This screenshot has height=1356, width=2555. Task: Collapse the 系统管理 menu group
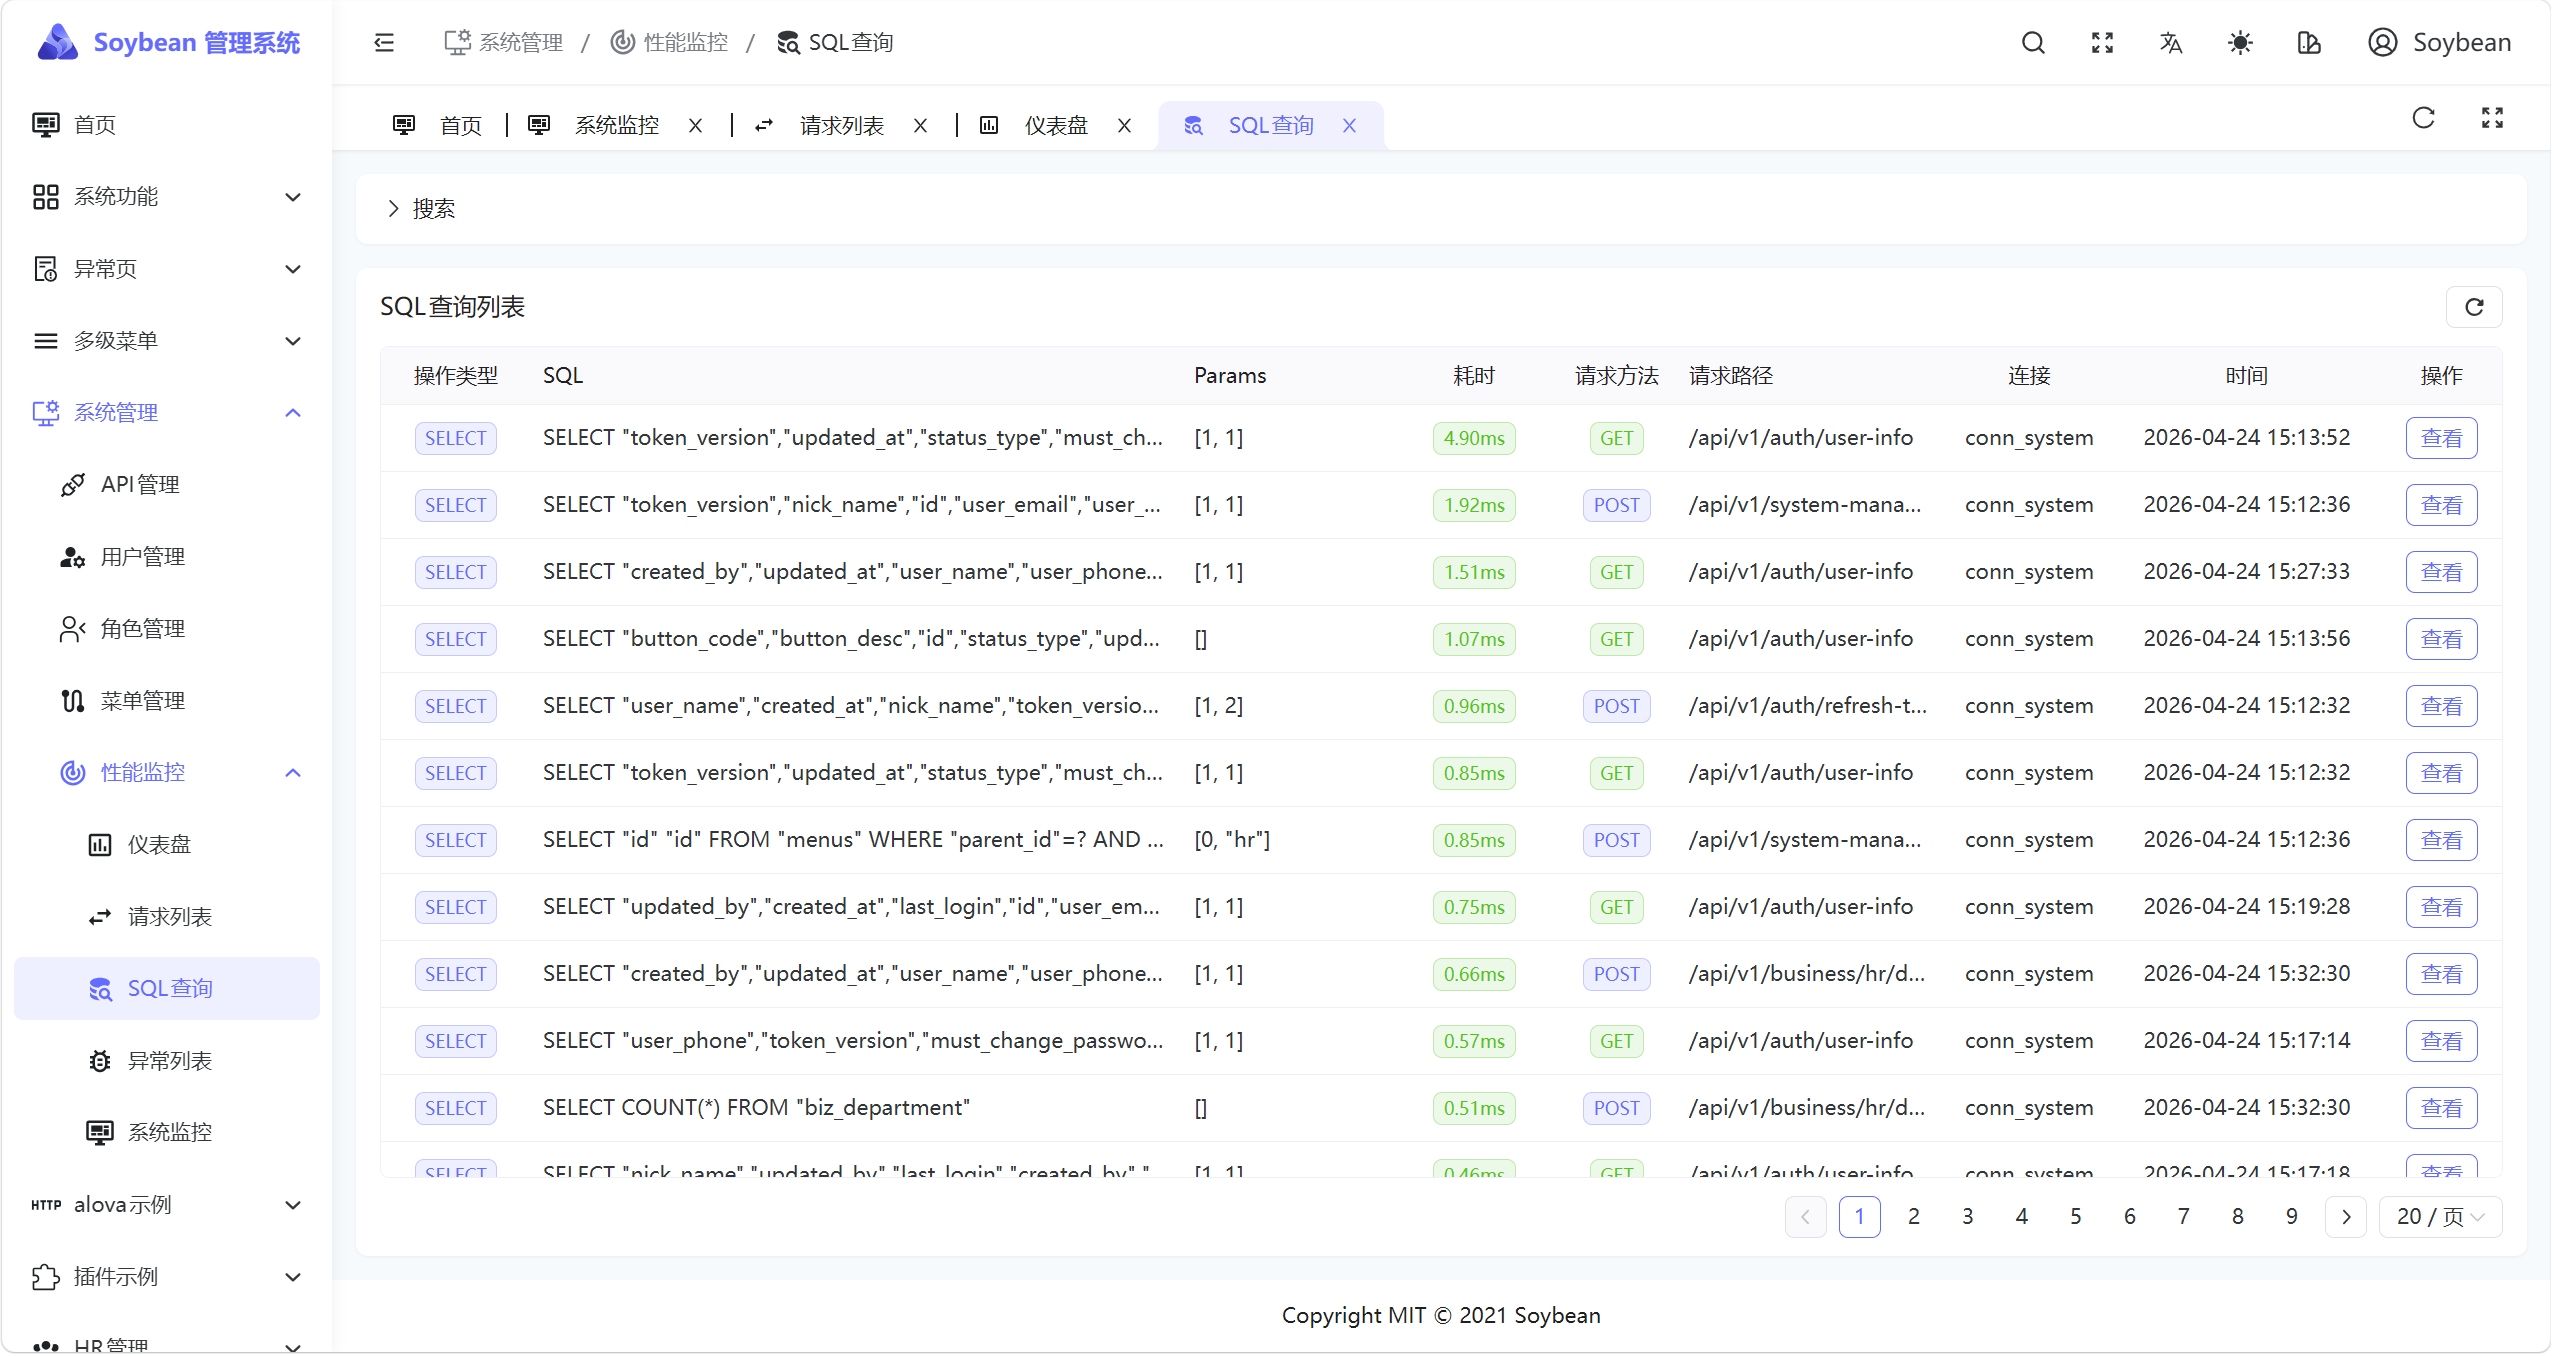pos(293,413)
